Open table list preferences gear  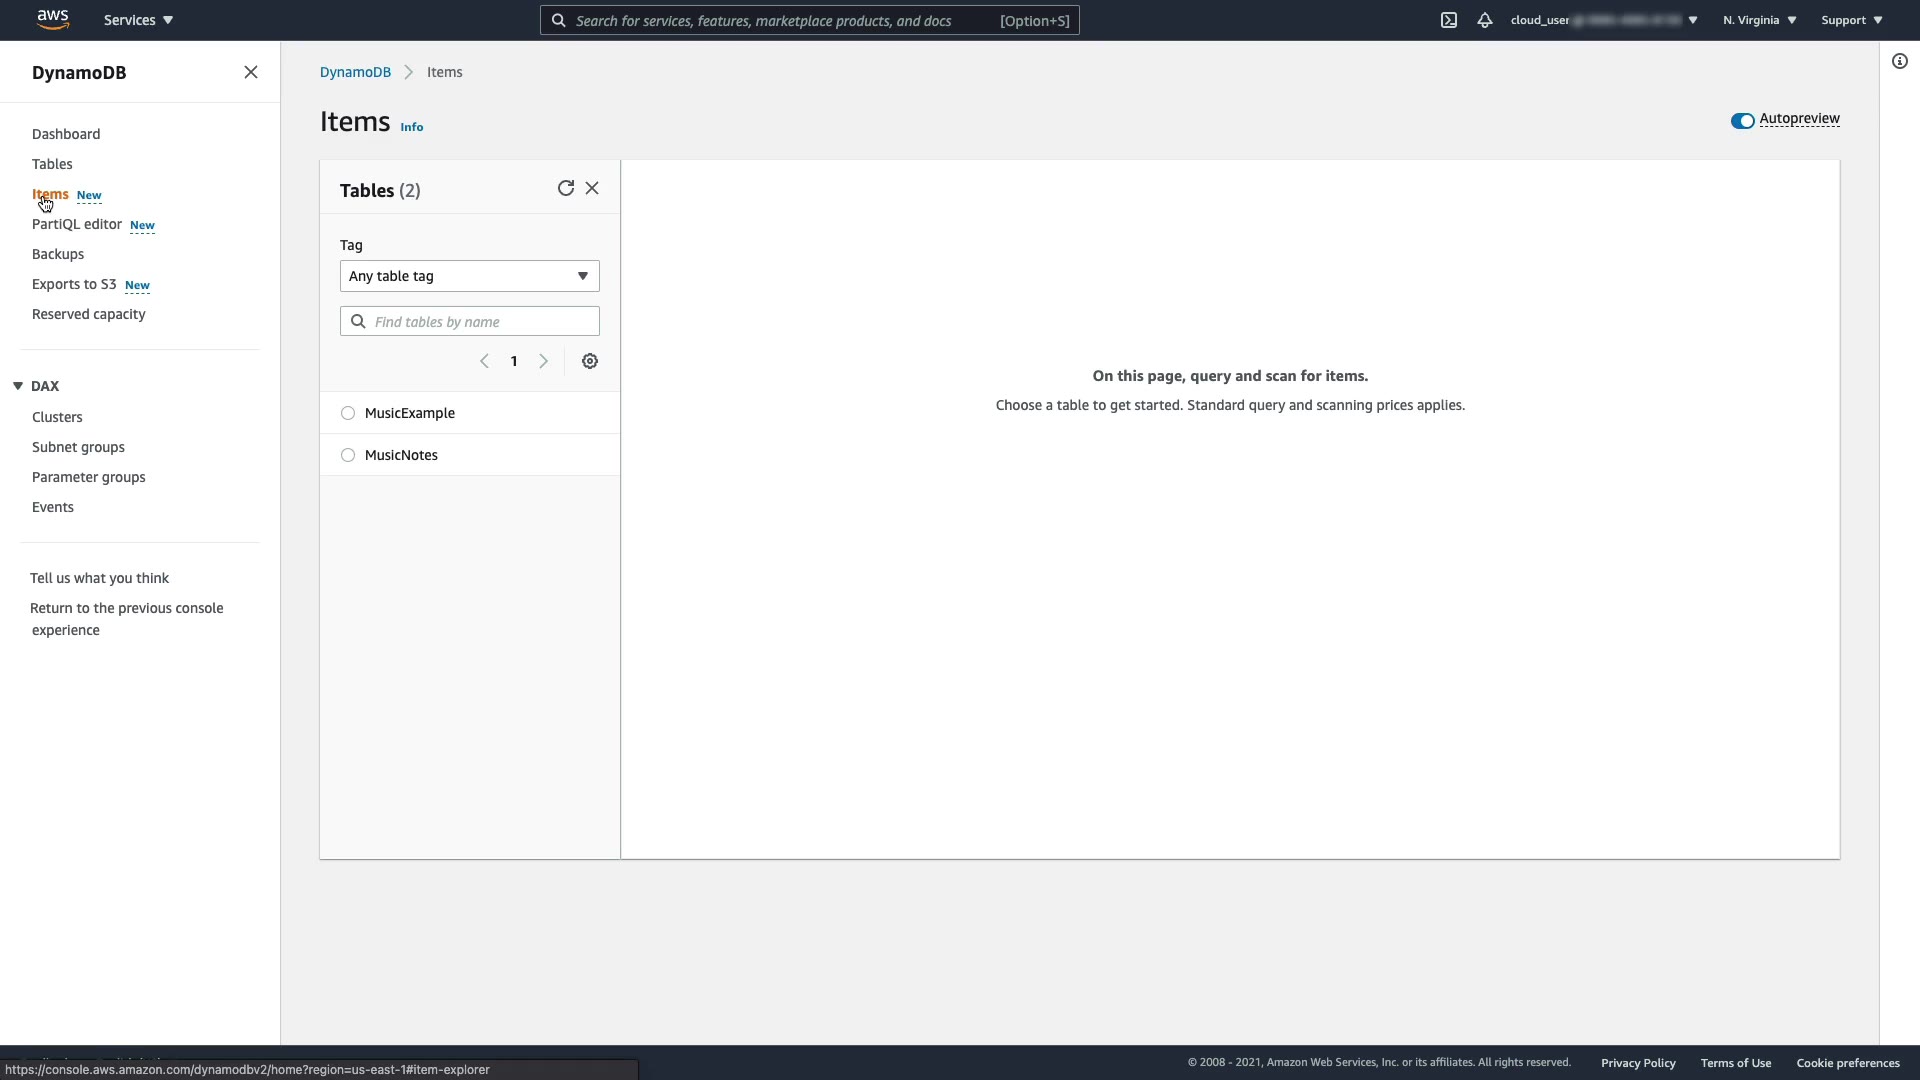(590, 361)
